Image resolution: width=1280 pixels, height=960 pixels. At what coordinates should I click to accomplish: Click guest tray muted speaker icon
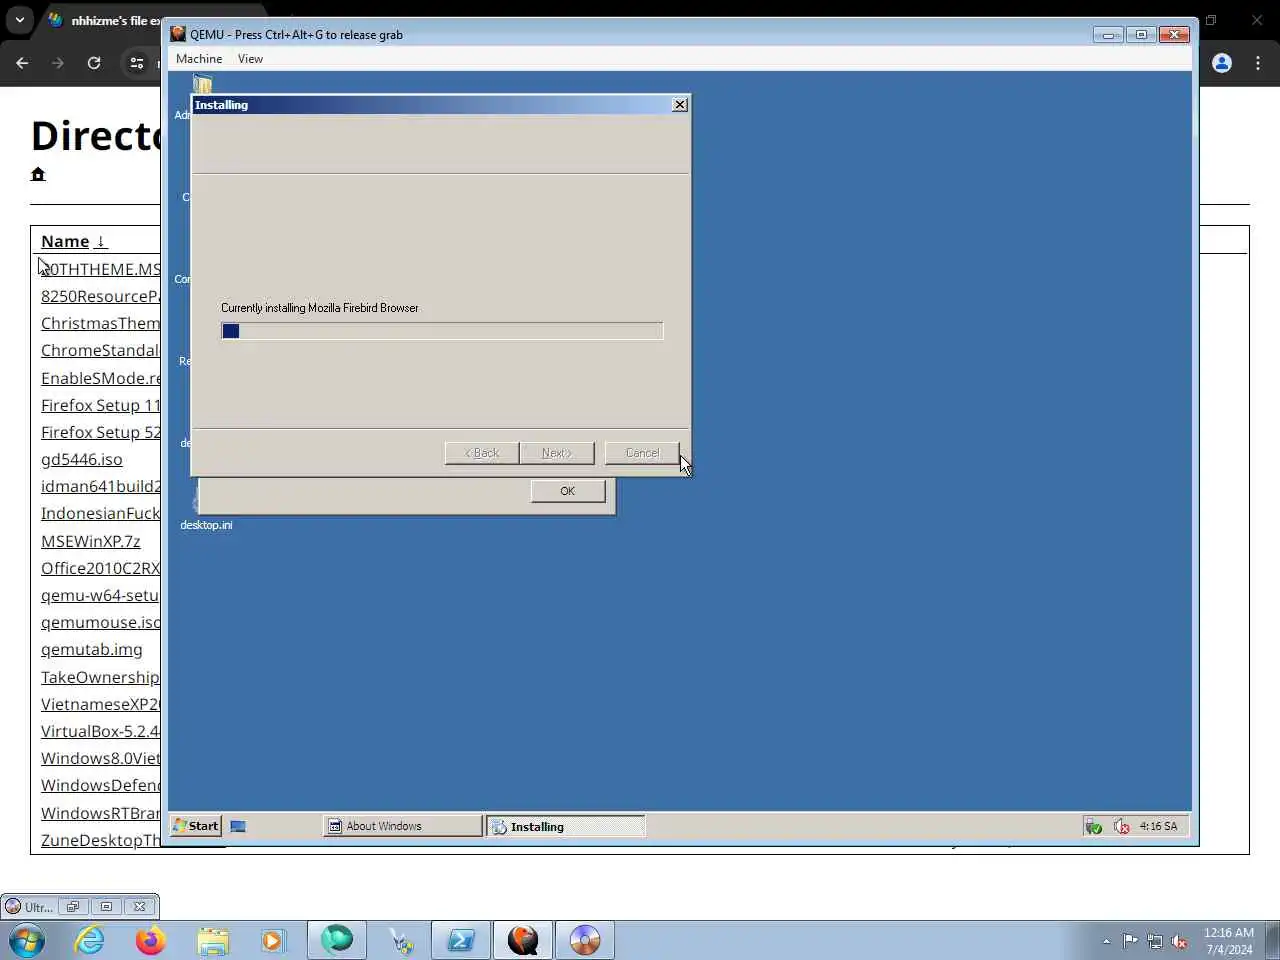click(x=1122, y=826)
